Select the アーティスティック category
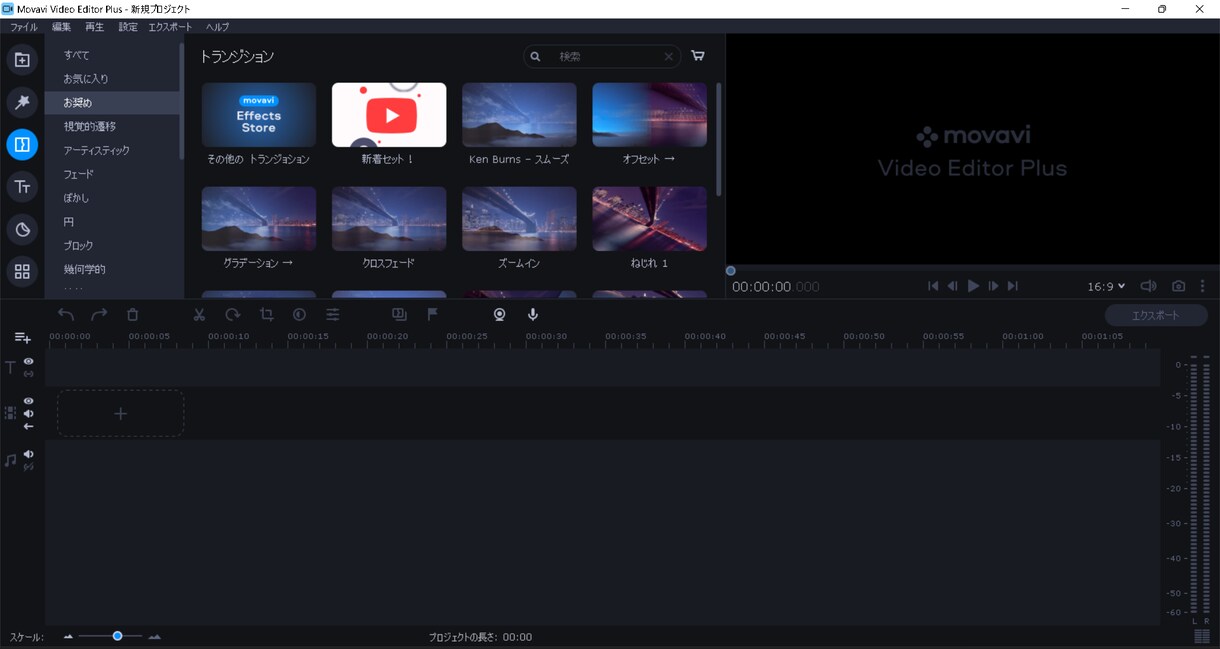 point(112,150)
